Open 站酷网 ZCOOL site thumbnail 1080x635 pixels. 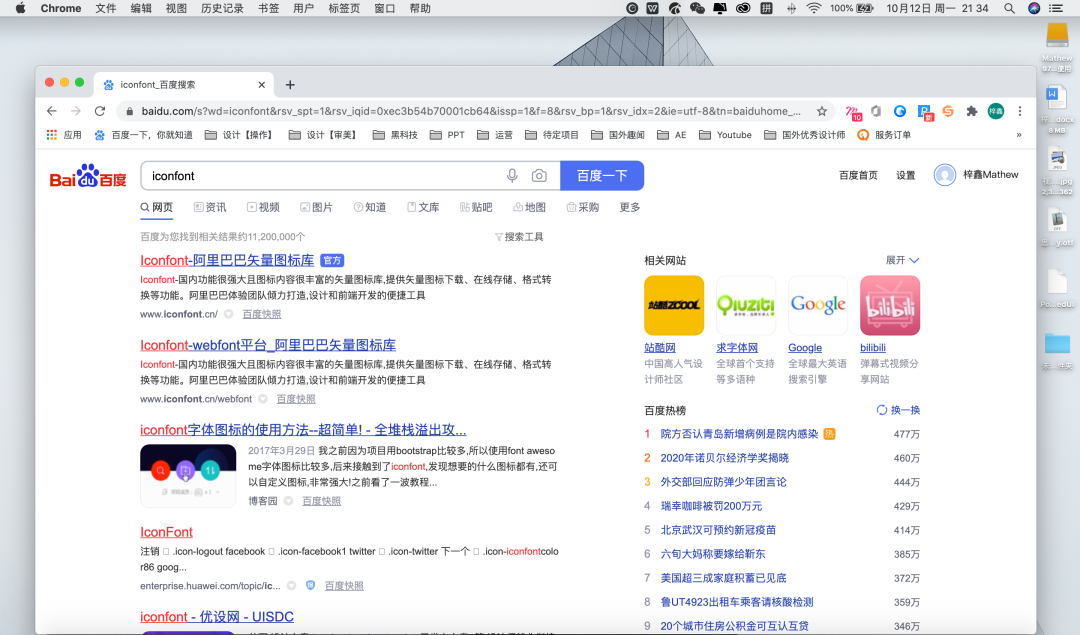pyautogui.click(x=674, y=305)
